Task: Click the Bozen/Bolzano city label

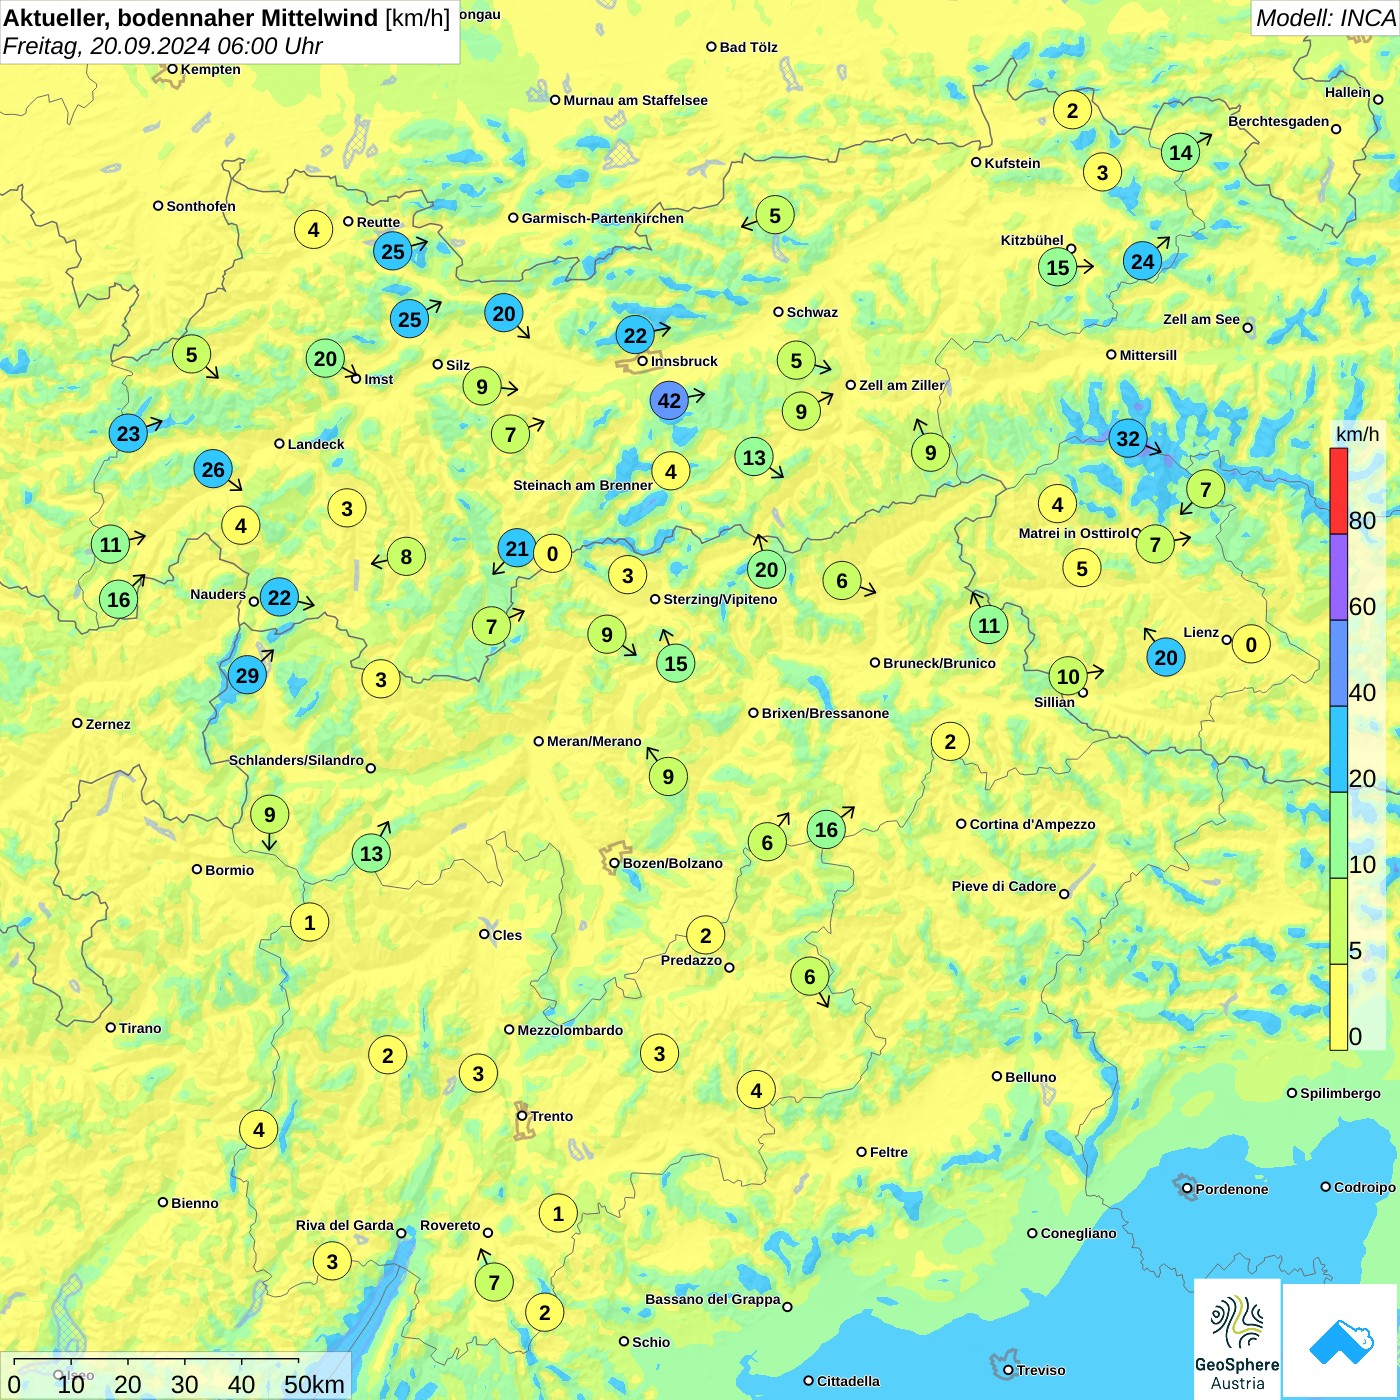Action: click(672, 863)
